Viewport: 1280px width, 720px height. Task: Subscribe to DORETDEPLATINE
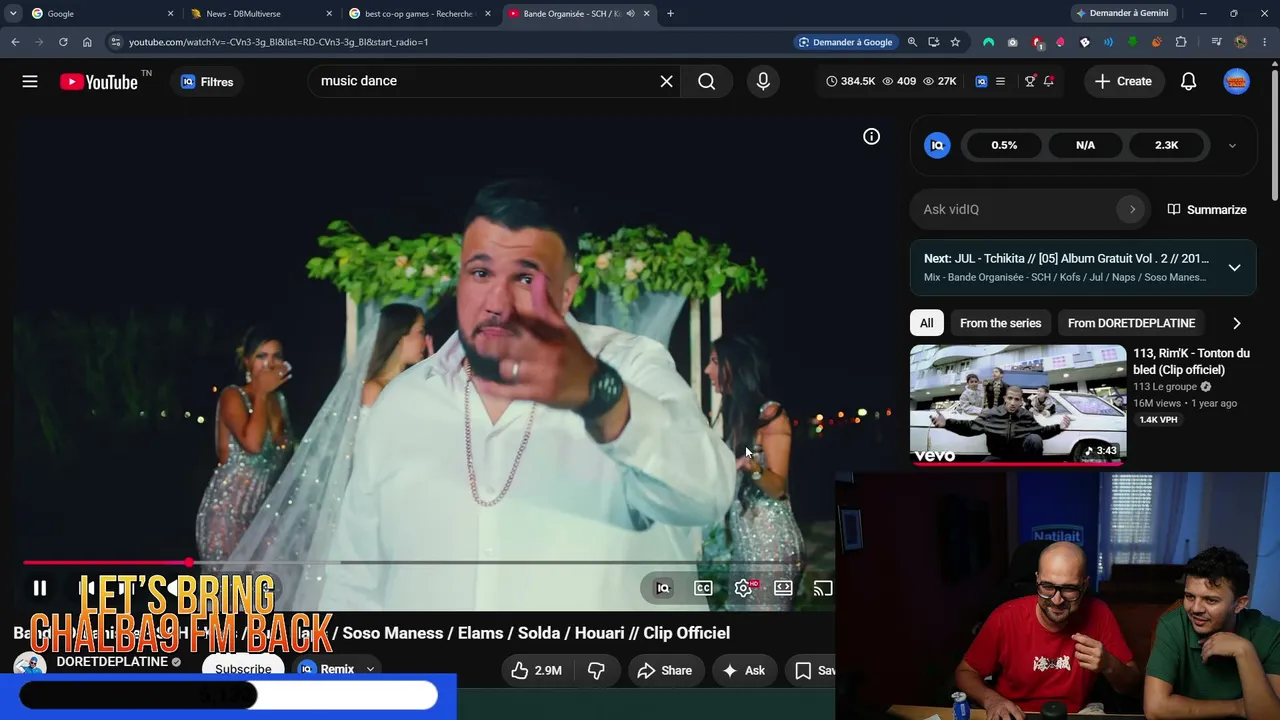243,669
